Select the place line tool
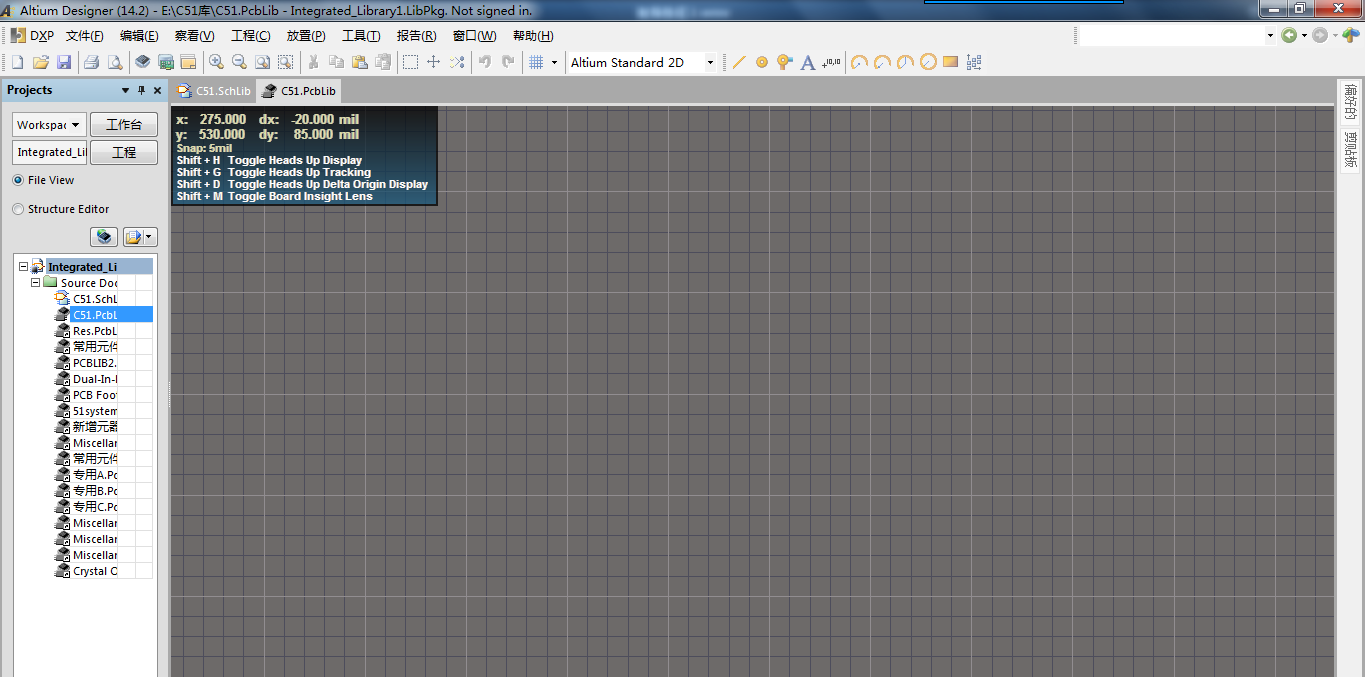This screenshot has width=1365, height=677. pos(739,62)
